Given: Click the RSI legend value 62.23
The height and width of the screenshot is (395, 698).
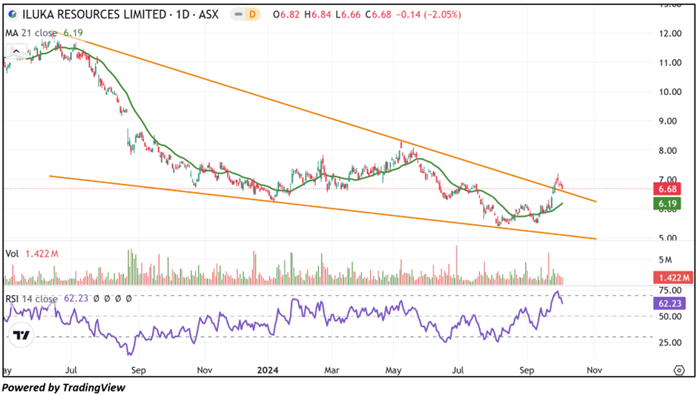Looking at the screenshot, I should coord(76,298).
